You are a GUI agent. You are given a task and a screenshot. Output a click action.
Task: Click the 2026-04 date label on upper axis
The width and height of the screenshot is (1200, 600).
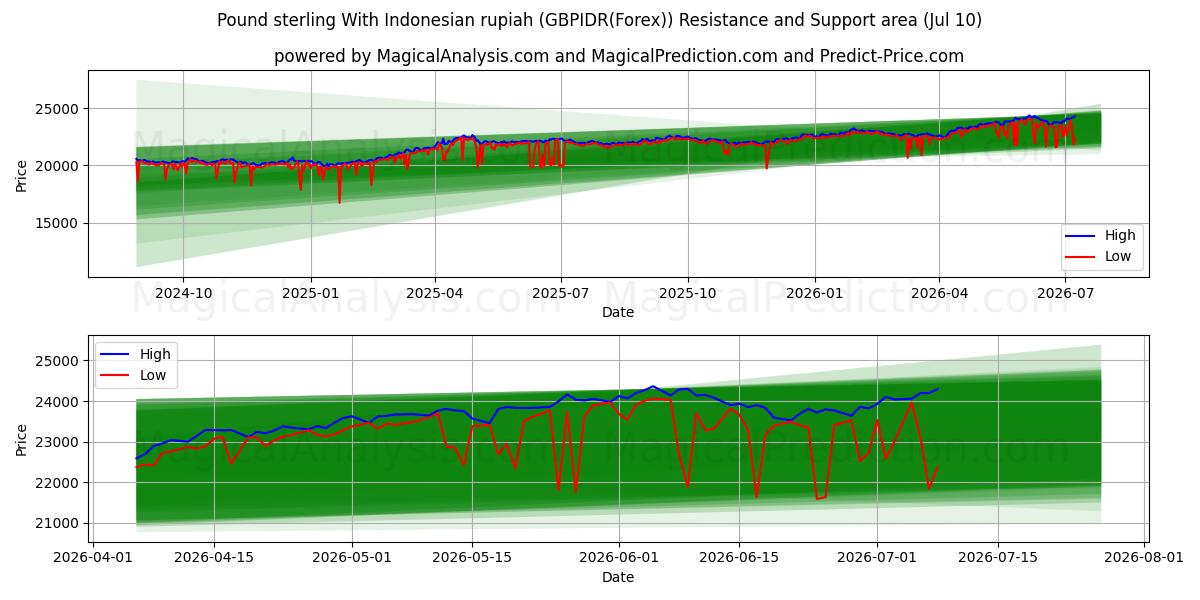[x=938, y=294]
